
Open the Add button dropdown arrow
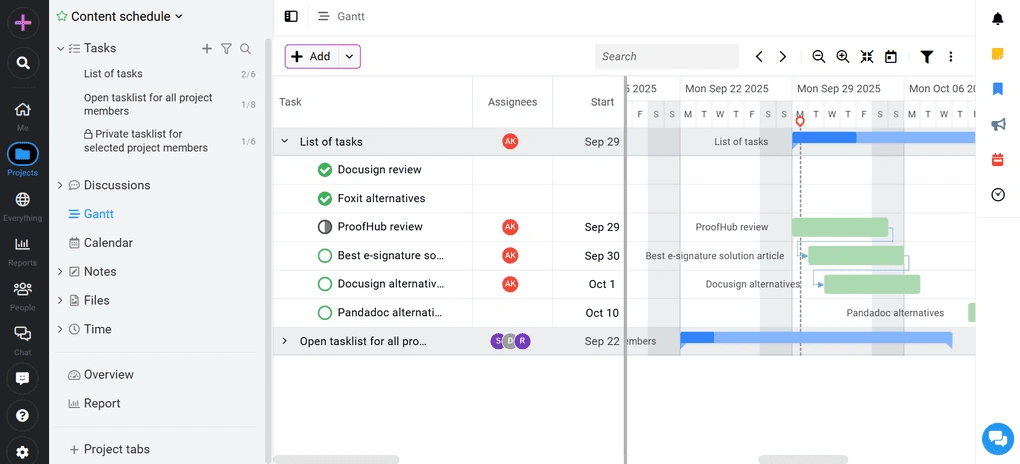349,57
